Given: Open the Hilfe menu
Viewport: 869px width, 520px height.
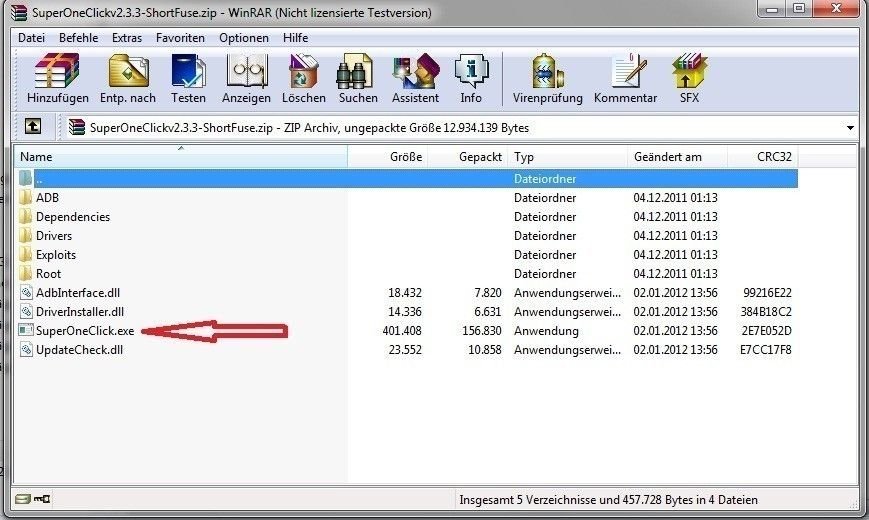Looking at the screenshot, I should 295,38.
